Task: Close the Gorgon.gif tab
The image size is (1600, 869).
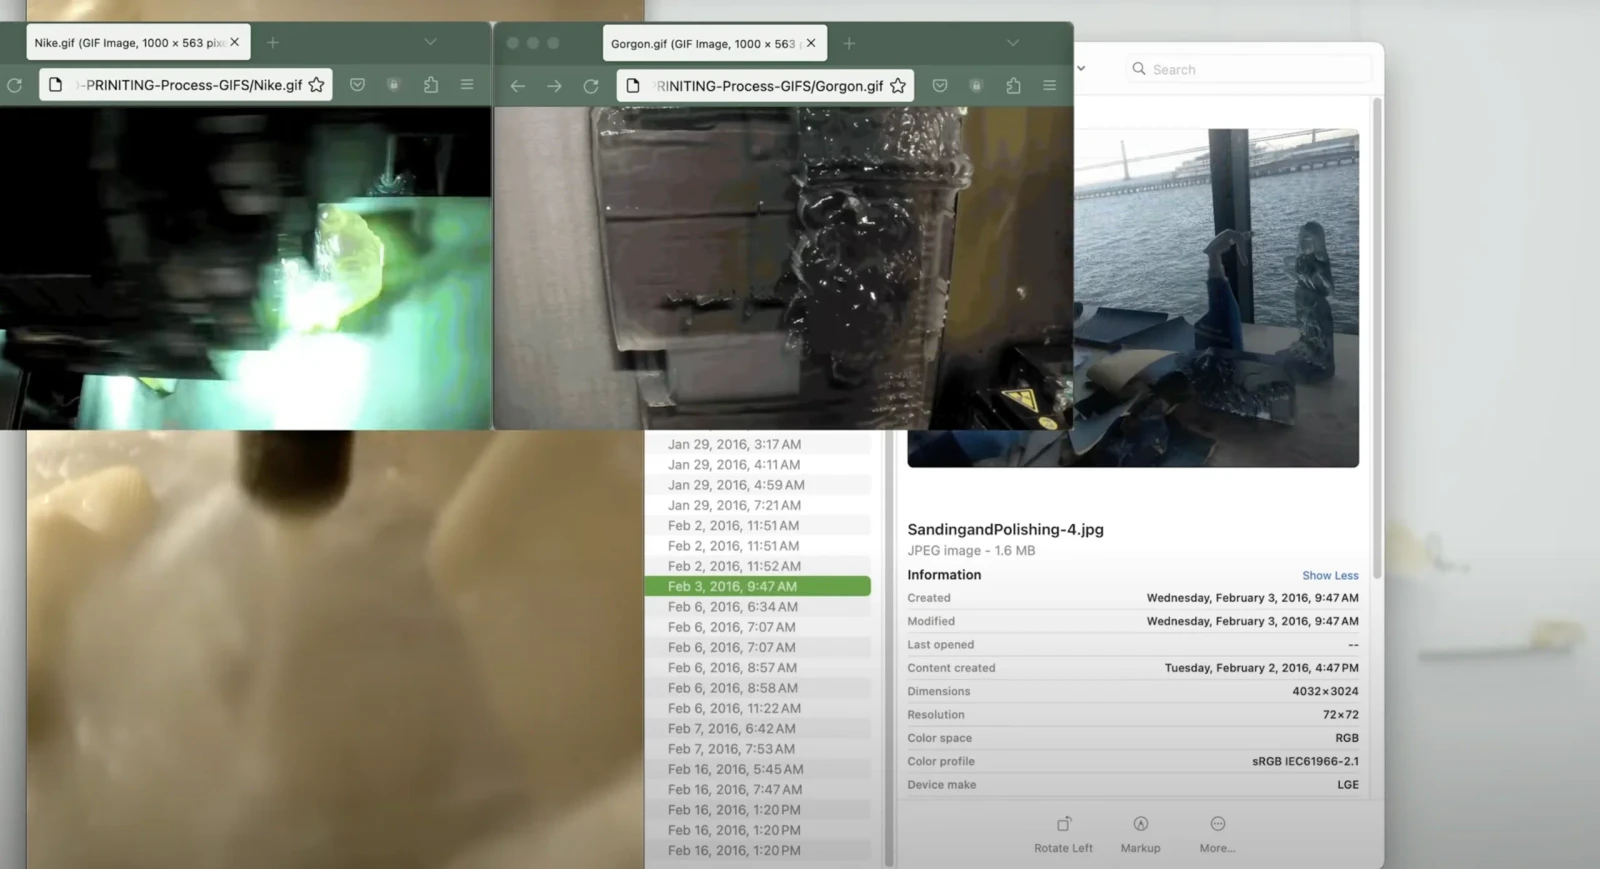Action: coord(811,43)
